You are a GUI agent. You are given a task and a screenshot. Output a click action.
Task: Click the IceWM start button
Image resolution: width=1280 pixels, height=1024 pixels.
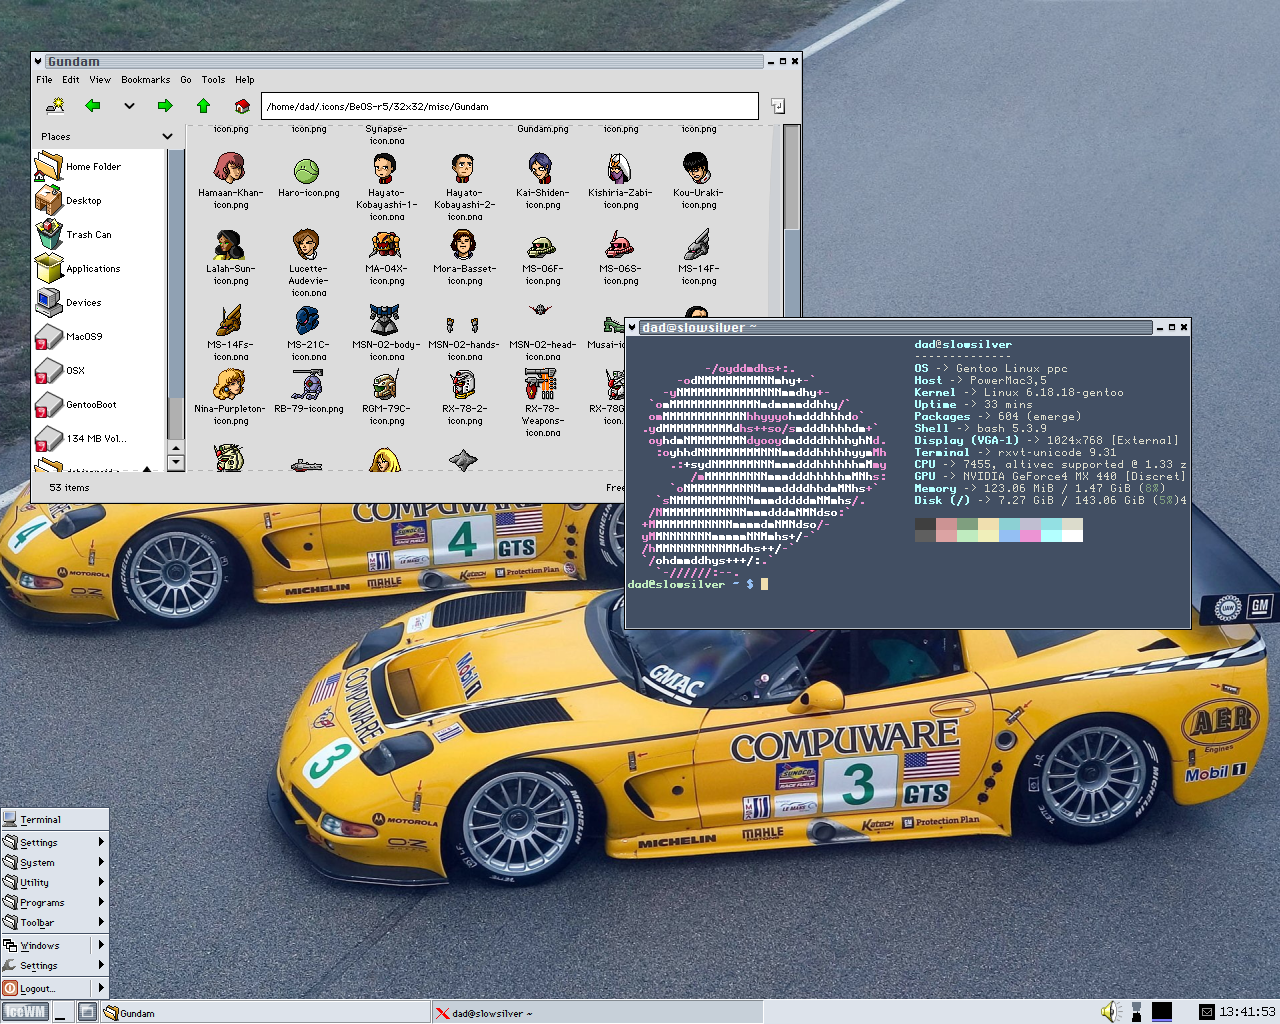coord(25,1012)
